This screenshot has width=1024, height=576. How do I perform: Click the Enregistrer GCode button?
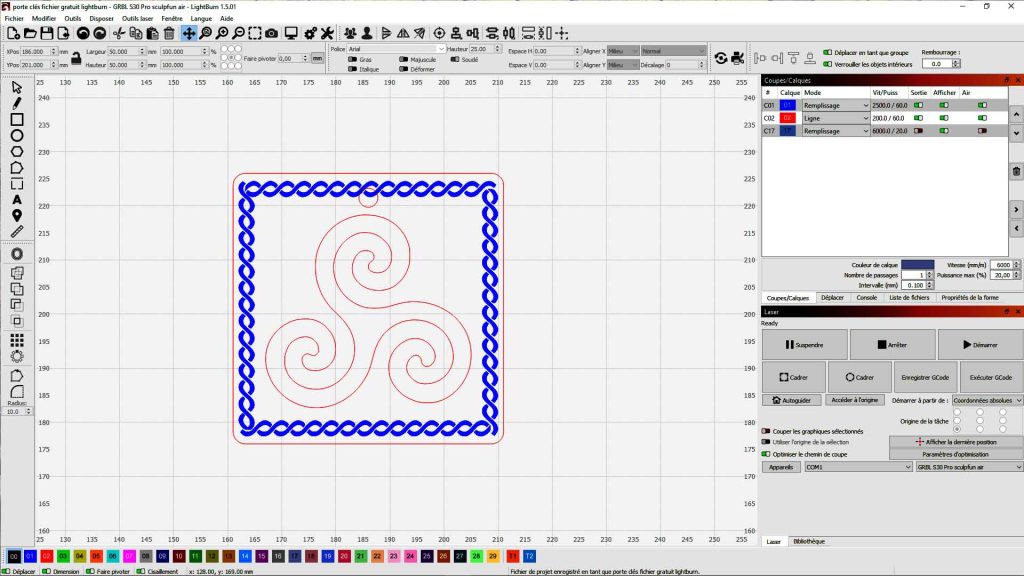(x=925, y=377)
